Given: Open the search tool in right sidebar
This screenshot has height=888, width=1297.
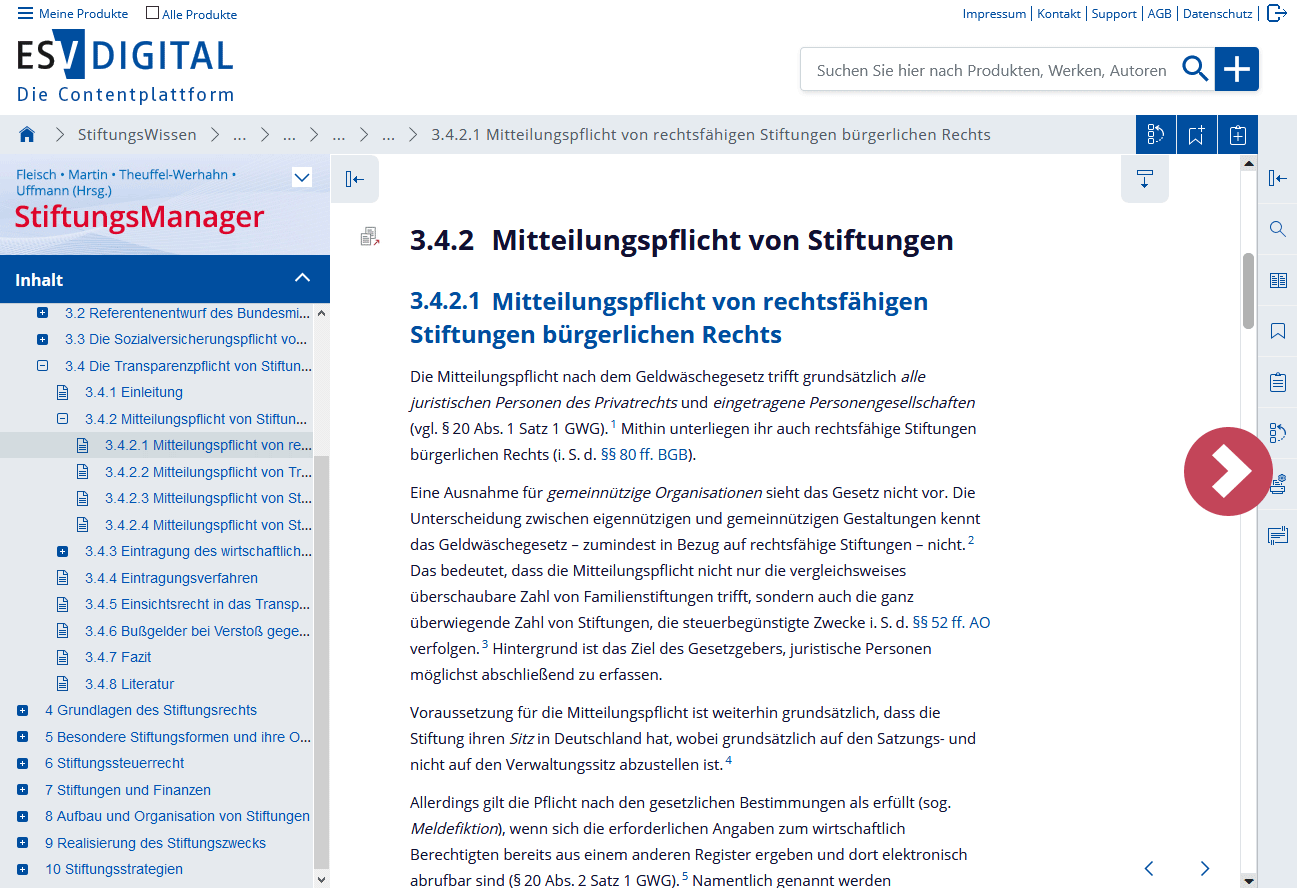Looking at the screenshot, I should tap(1277, 229).
